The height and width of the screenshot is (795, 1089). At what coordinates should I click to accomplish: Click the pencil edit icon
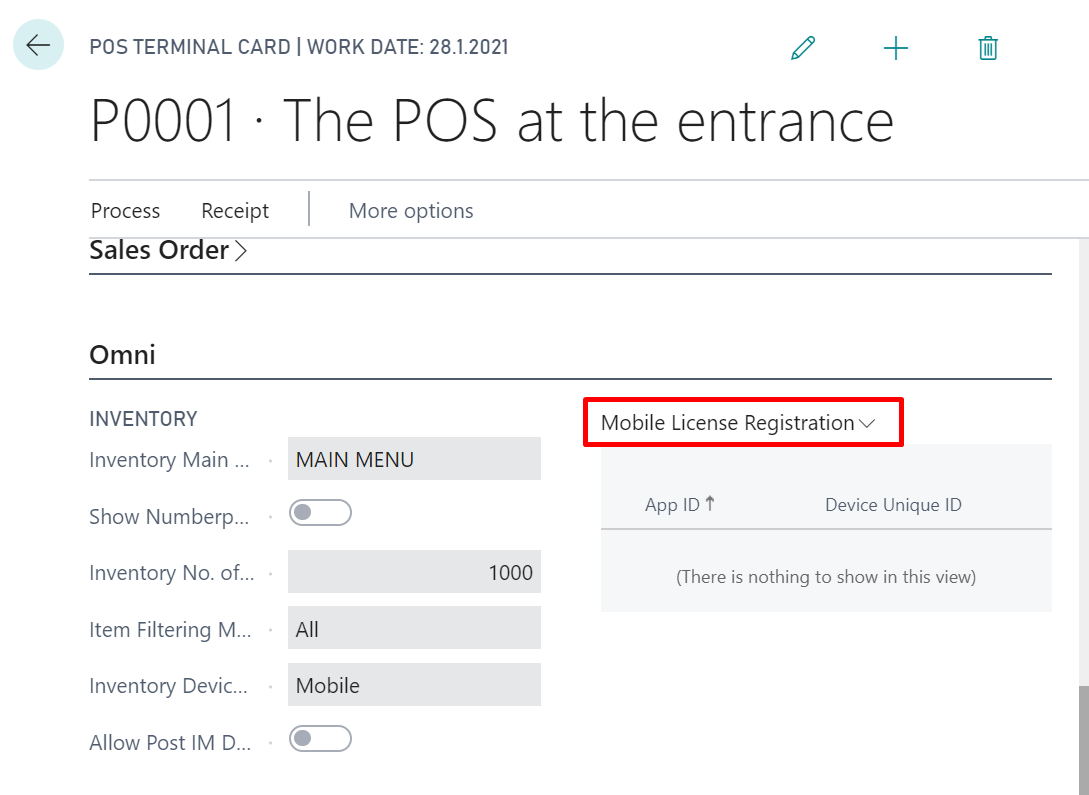pyautogui.click(x=803, y=48)
